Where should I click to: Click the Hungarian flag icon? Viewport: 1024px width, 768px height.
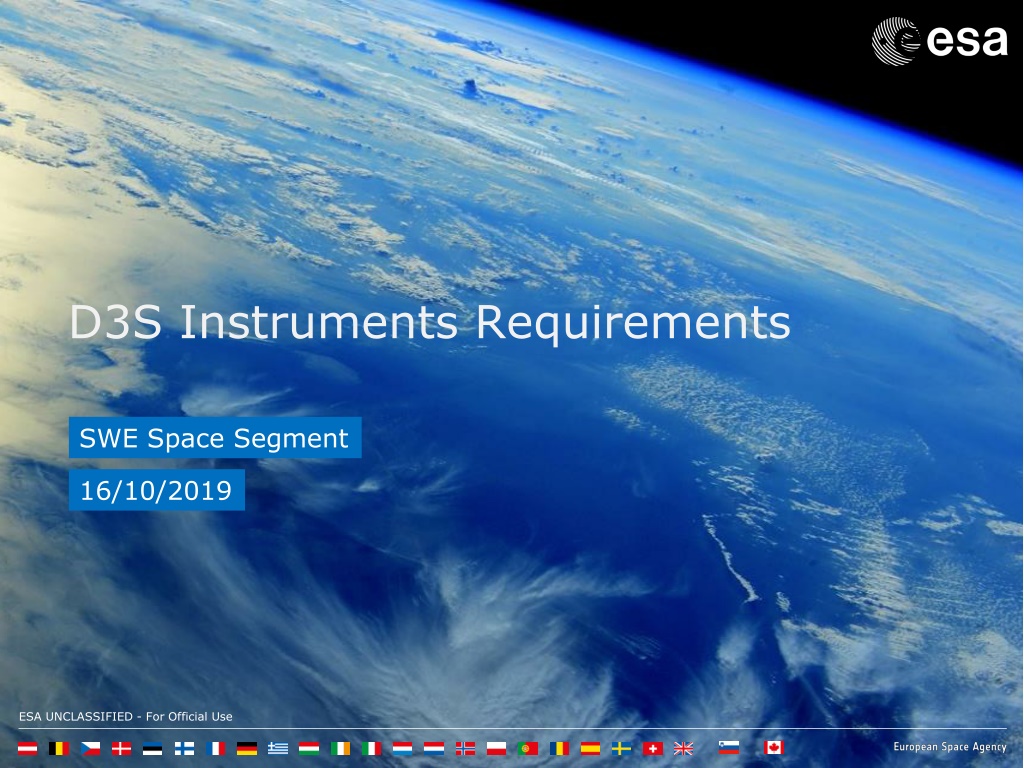[309, 748]
